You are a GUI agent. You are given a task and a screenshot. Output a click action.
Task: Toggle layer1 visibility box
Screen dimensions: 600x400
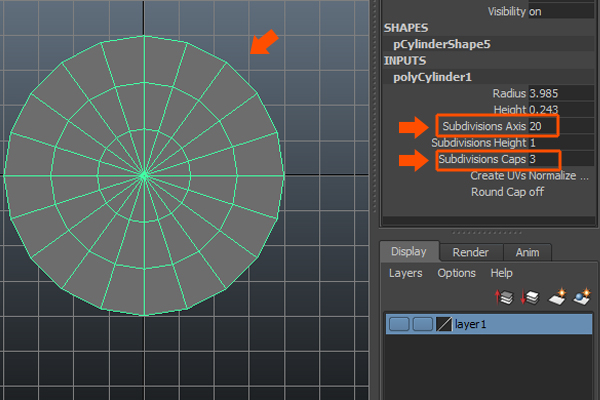coord(399,324)
